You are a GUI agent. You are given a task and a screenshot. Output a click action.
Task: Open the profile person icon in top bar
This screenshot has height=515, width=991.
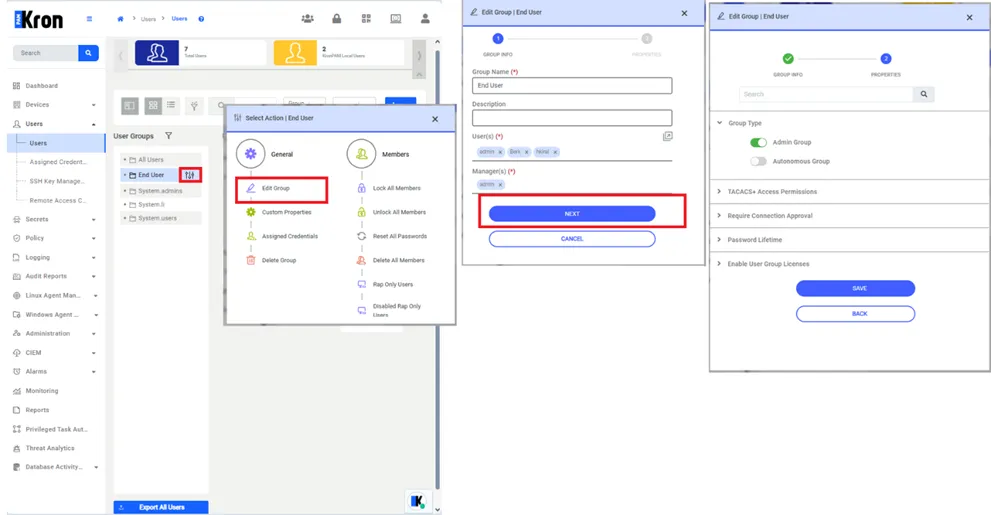coord(425,18)
